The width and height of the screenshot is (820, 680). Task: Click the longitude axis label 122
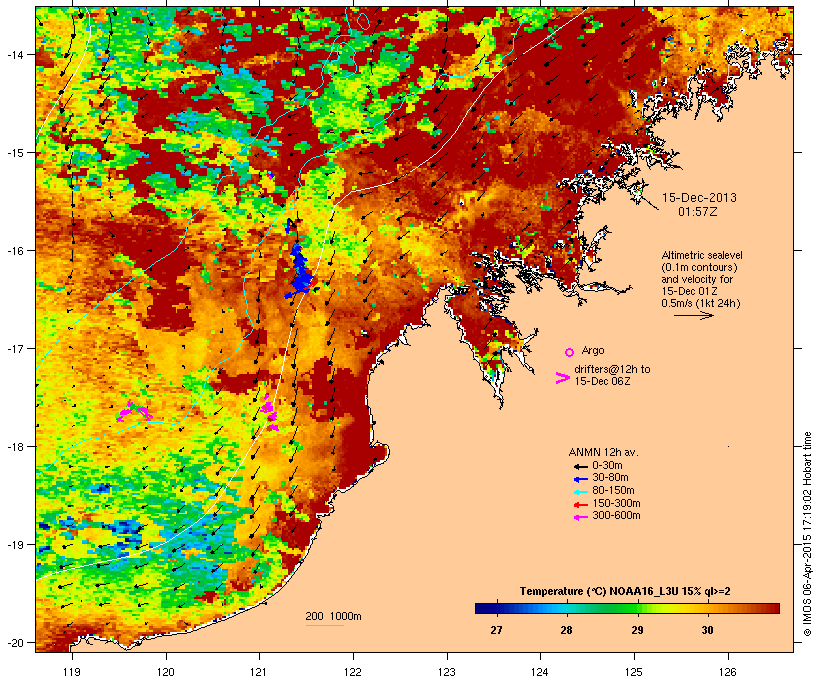(353, 672)
